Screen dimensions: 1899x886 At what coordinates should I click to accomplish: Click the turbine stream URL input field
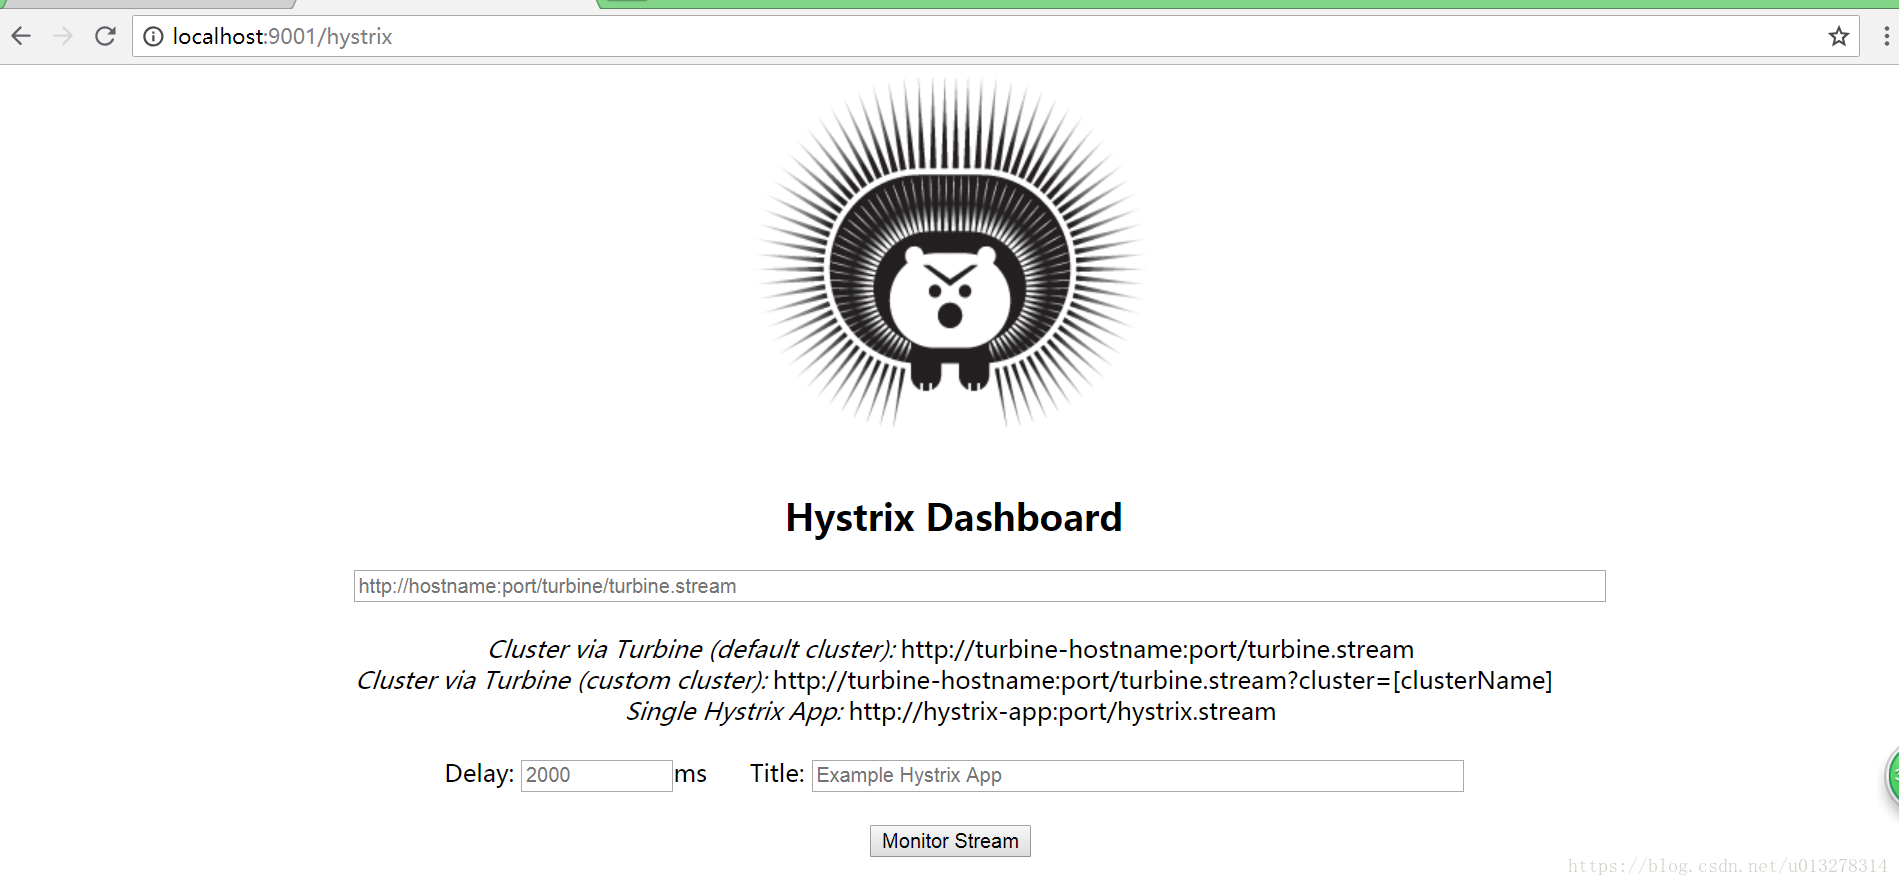tap(979, 586)
